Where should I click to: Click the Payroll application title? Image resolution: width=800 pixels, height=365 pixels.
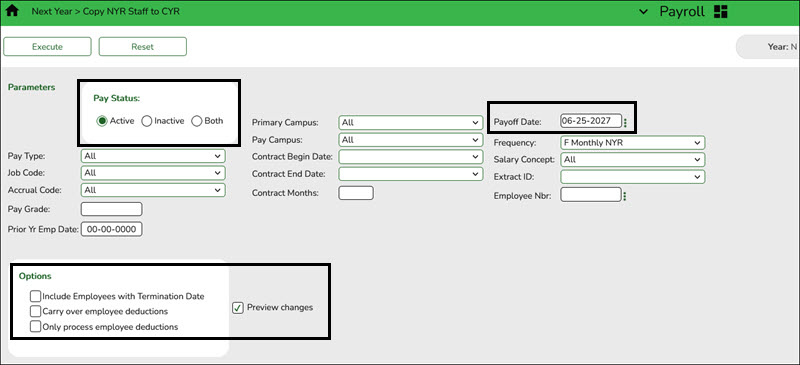pos(682,12)
